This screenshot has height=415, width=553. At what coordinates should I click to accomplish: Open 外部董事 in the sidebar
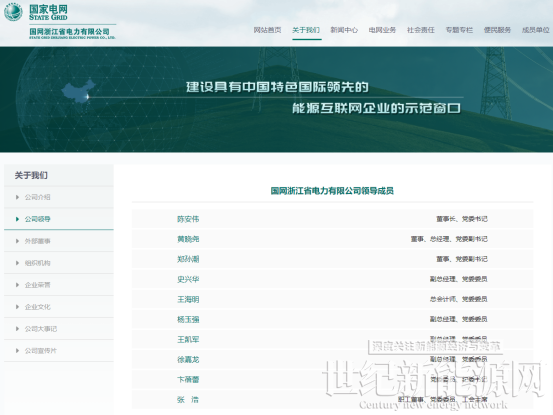(x=37, y=241)
